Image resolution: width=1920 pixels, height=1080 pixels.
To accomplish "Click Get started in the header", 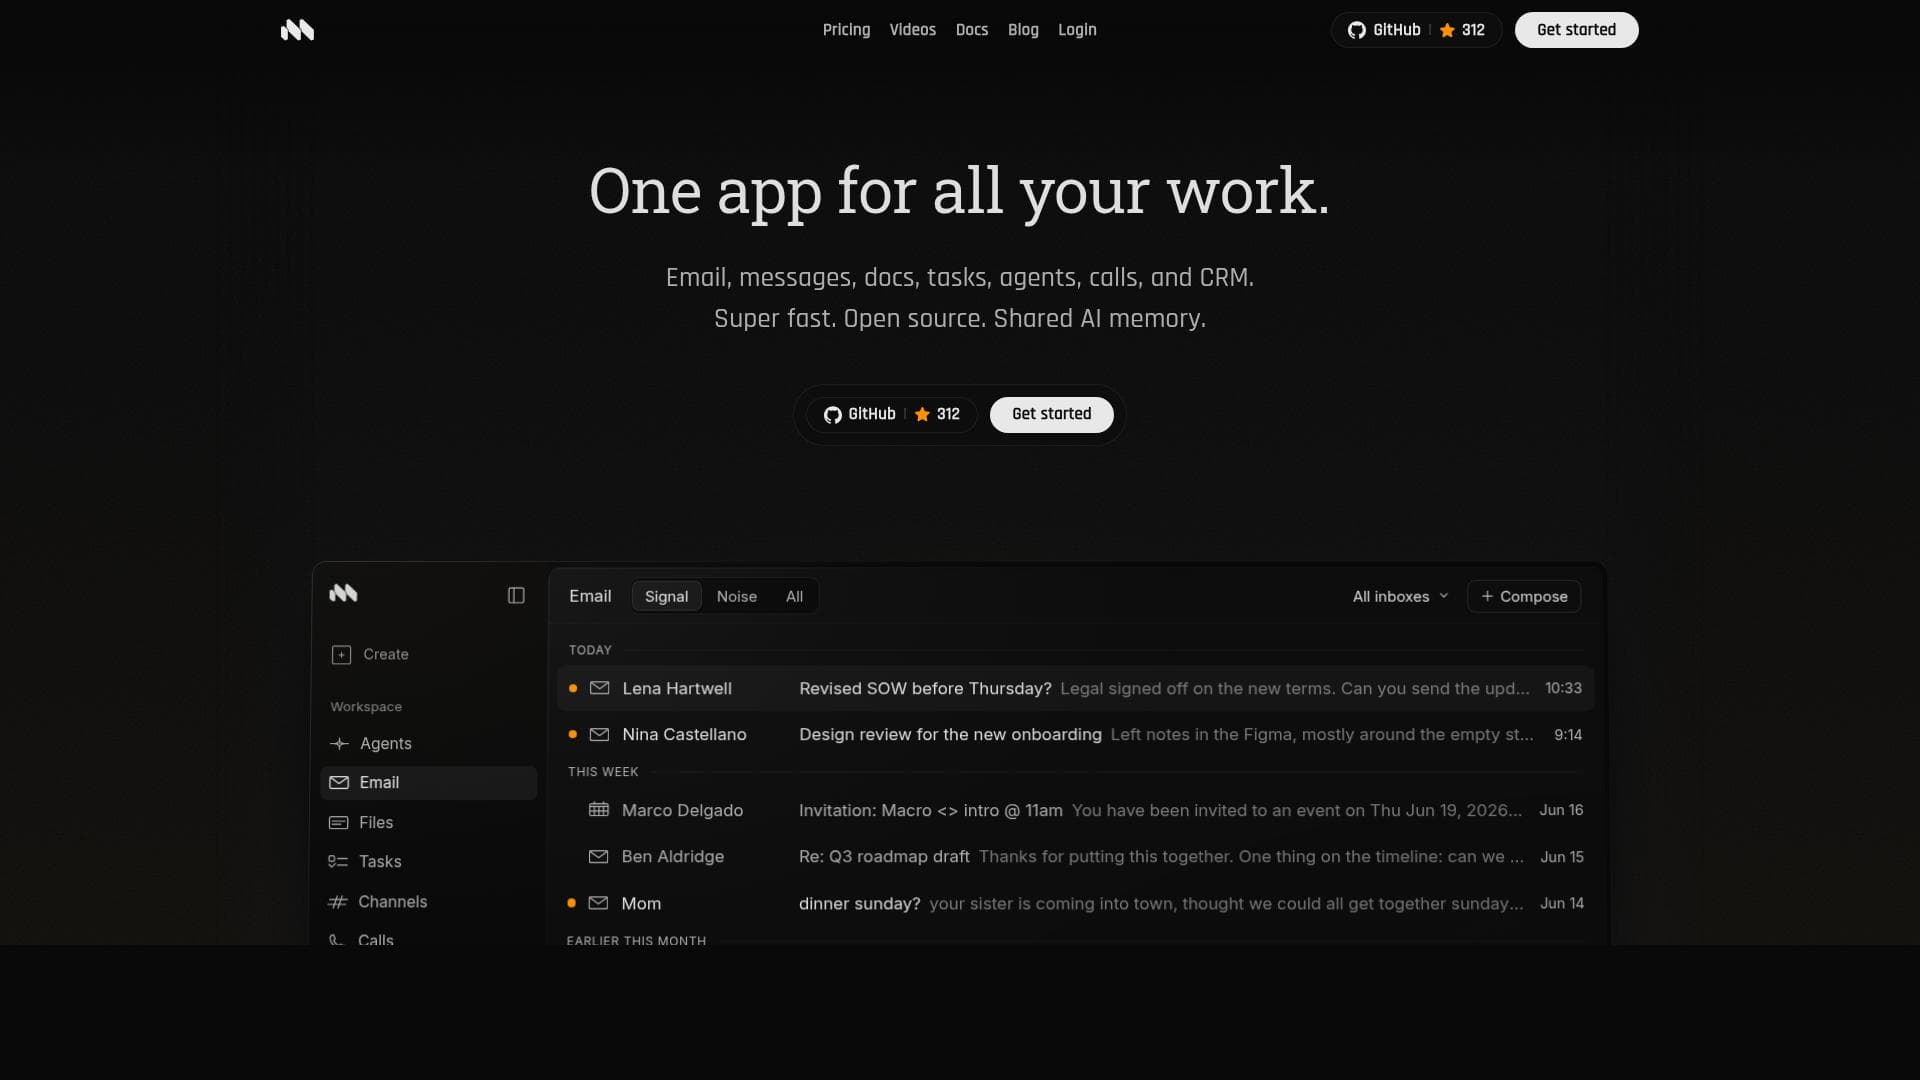I will [1576, 30].
